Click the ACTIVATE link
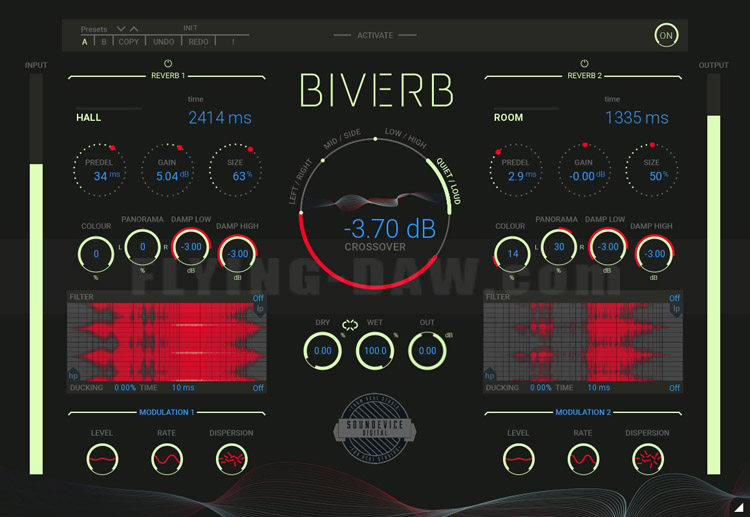 pos(375,35)
